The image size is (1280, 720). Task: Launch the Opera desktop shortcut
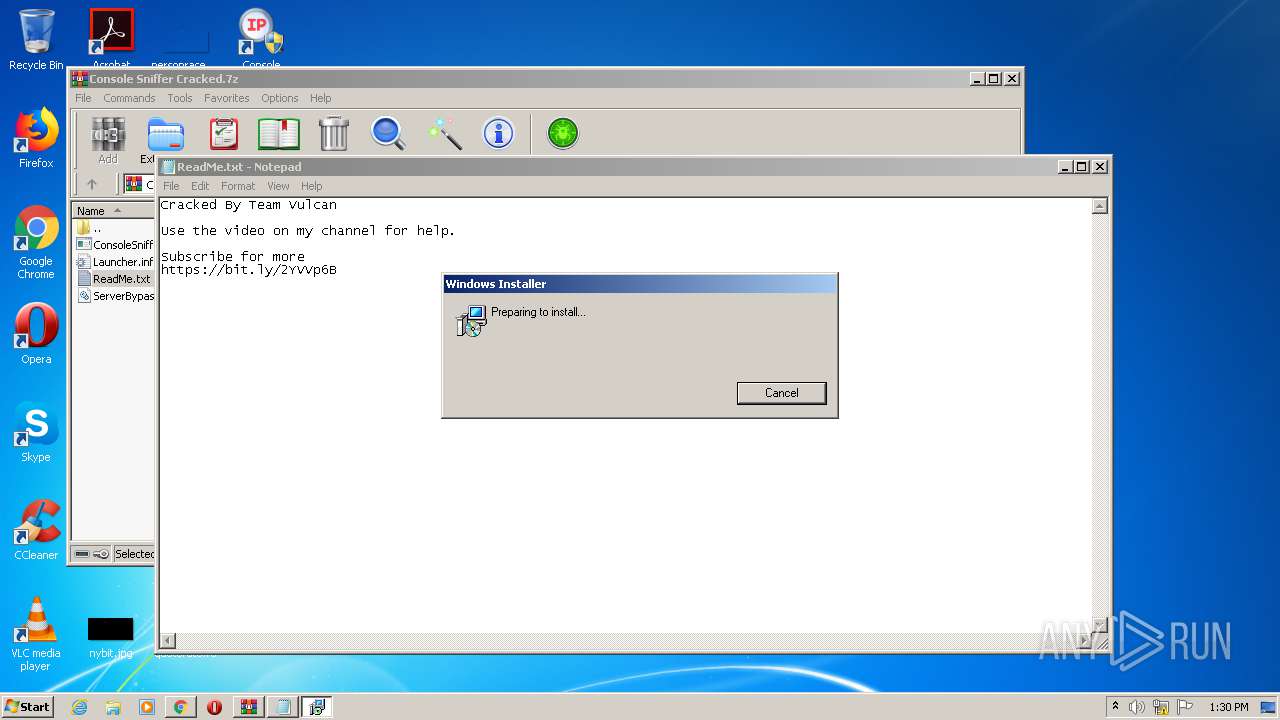[36, 333]
